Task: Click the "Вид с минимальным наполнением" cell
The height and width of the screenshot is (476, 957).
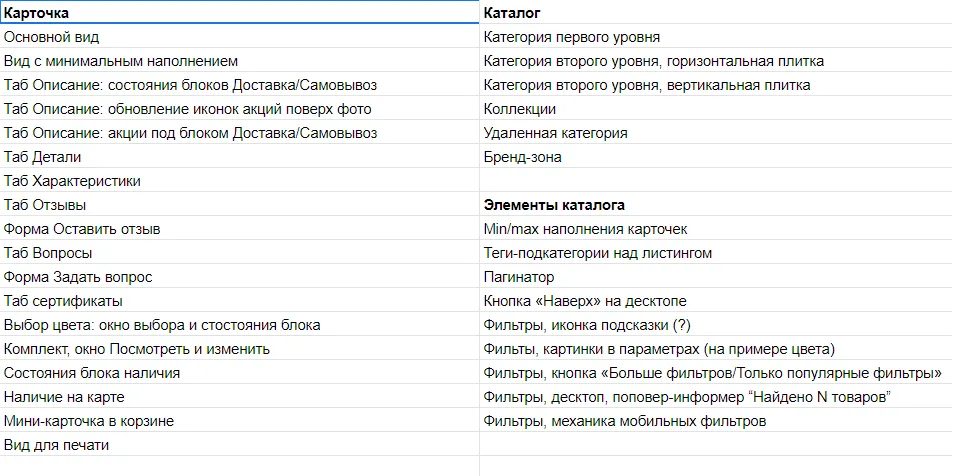Action: pos(121,61)
